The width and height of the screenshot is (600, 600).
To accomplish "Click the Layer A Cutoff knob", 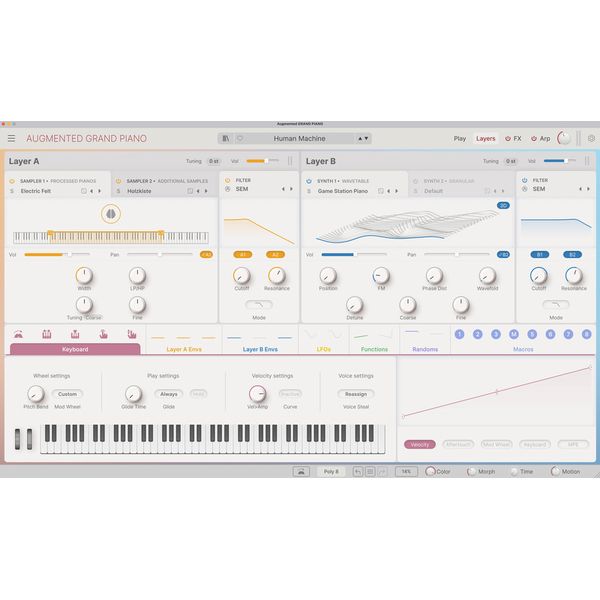I will click(241, 276).
